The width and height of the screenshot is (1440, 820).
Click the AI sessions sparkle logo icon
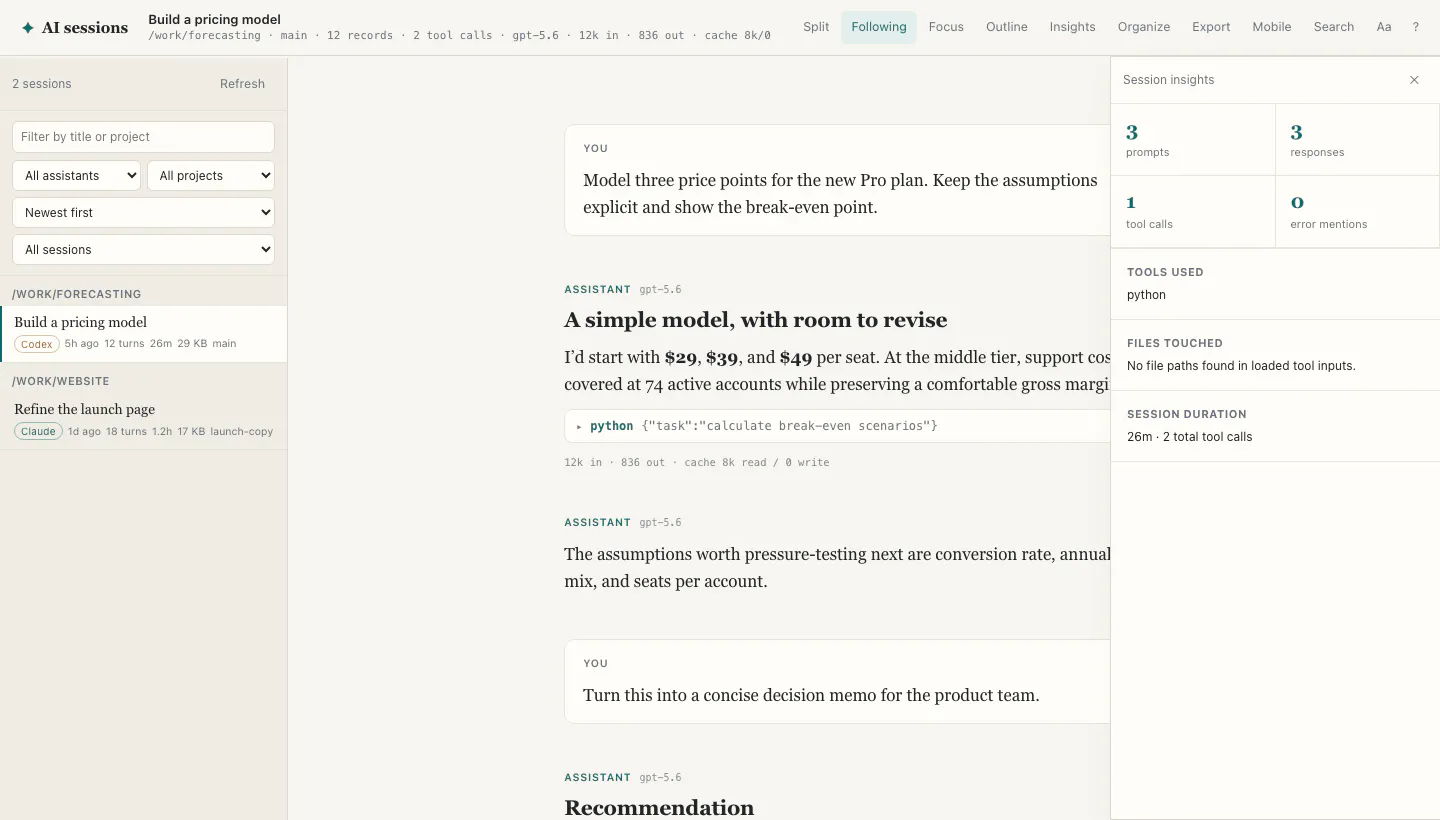28,28
